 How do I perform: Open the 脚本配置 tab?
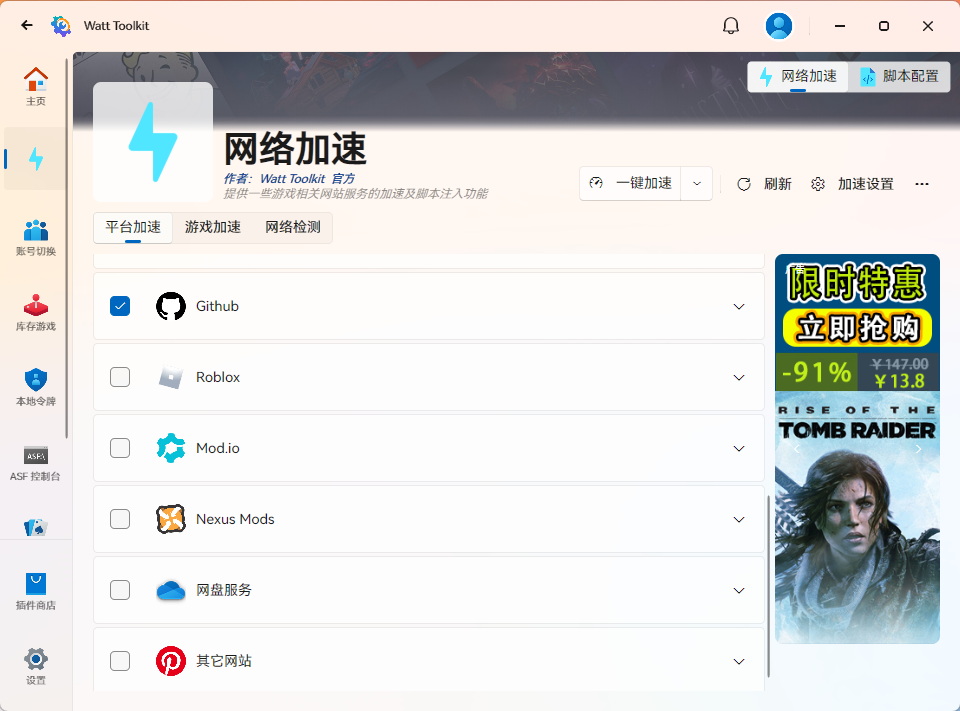point(899,76)
